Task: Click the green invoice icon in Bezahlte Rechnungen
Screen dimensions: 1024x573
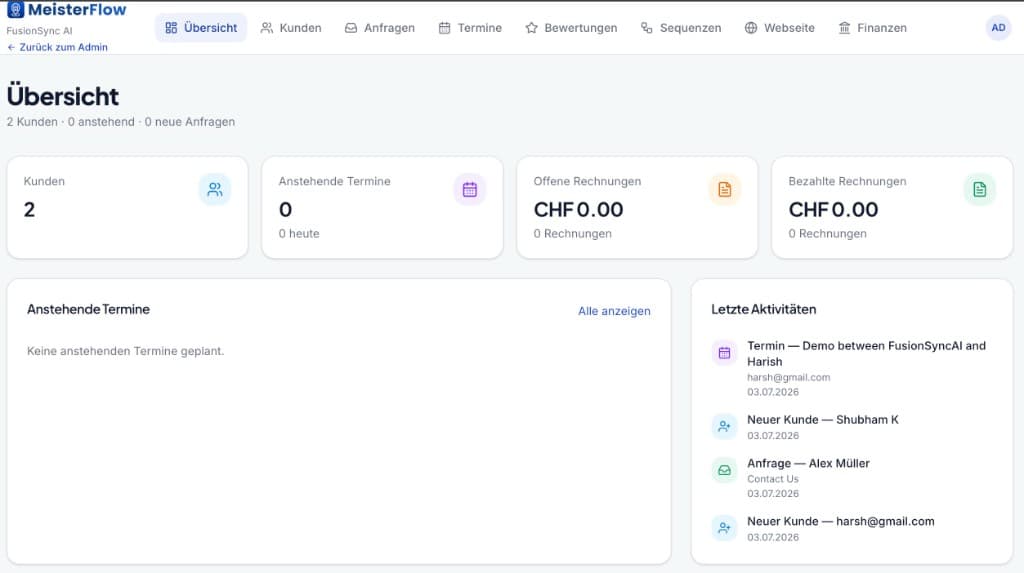Action: 980,189
